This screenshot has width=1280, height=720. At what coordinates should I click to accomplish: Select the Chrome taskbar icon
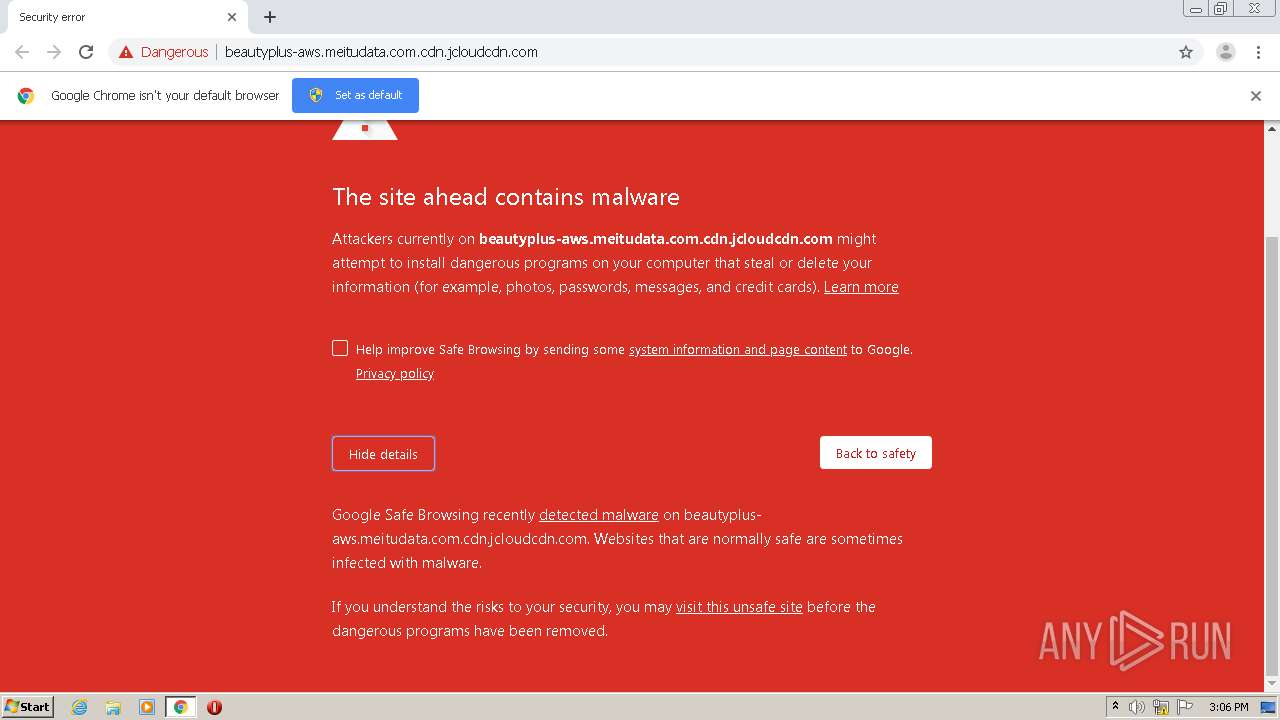[180, 707]
